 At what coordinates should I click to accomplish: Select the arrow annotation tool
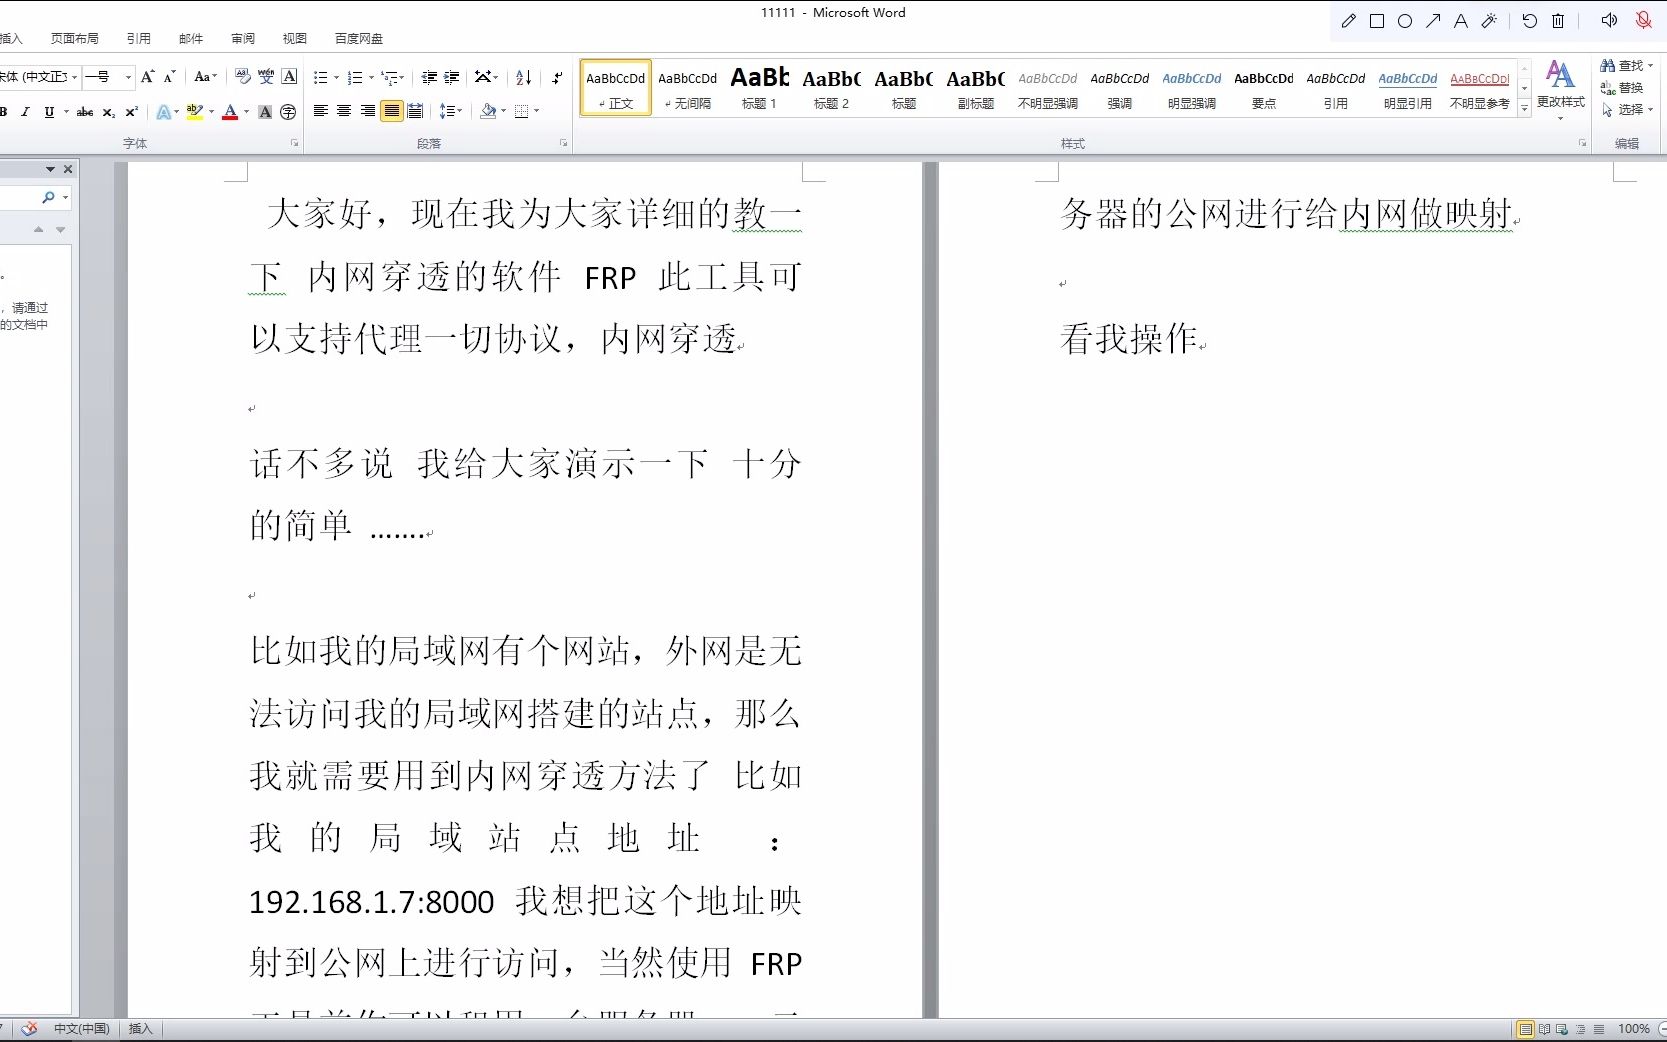tap(1433, 21)
